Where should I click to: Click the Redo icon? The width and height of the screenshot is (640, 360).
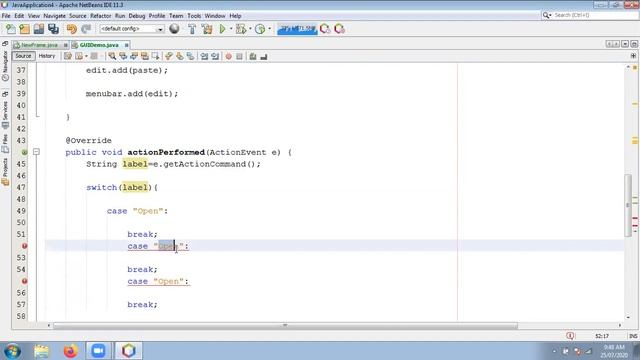[x=86, y=29]
